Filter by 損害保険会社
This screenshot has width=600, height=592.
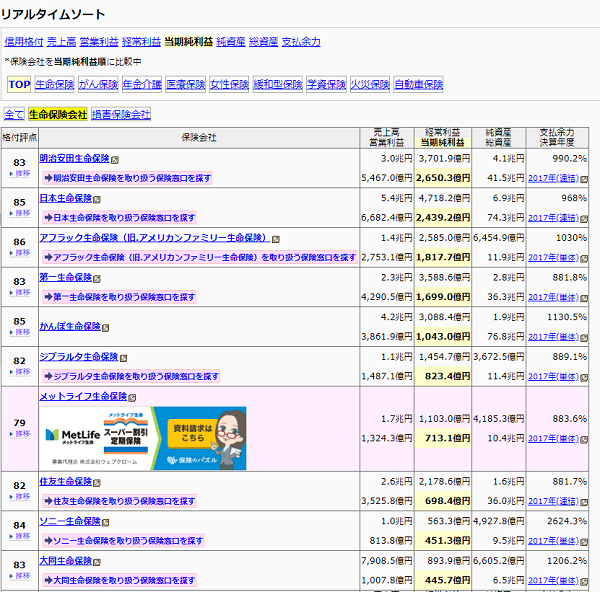coord(121,114)
